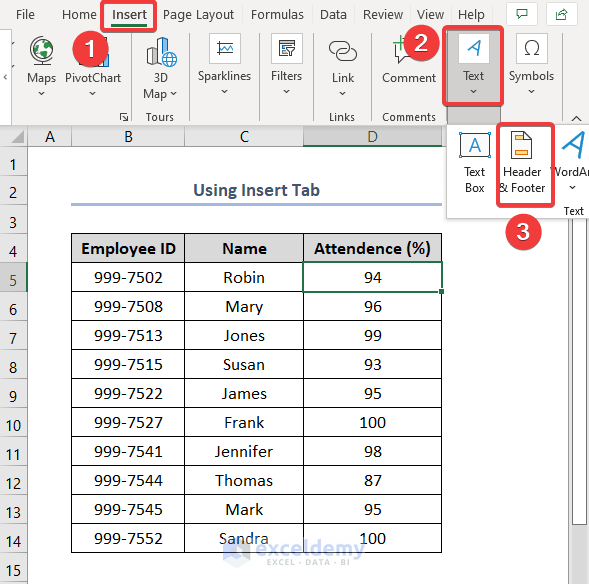
Task: Select cell containing Susan
Action: (x=244, y=364)
